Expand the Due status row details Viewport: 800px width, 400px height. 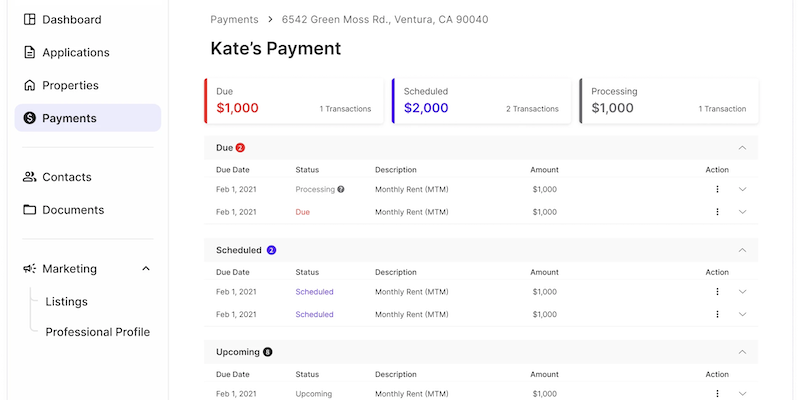[742, 212]
